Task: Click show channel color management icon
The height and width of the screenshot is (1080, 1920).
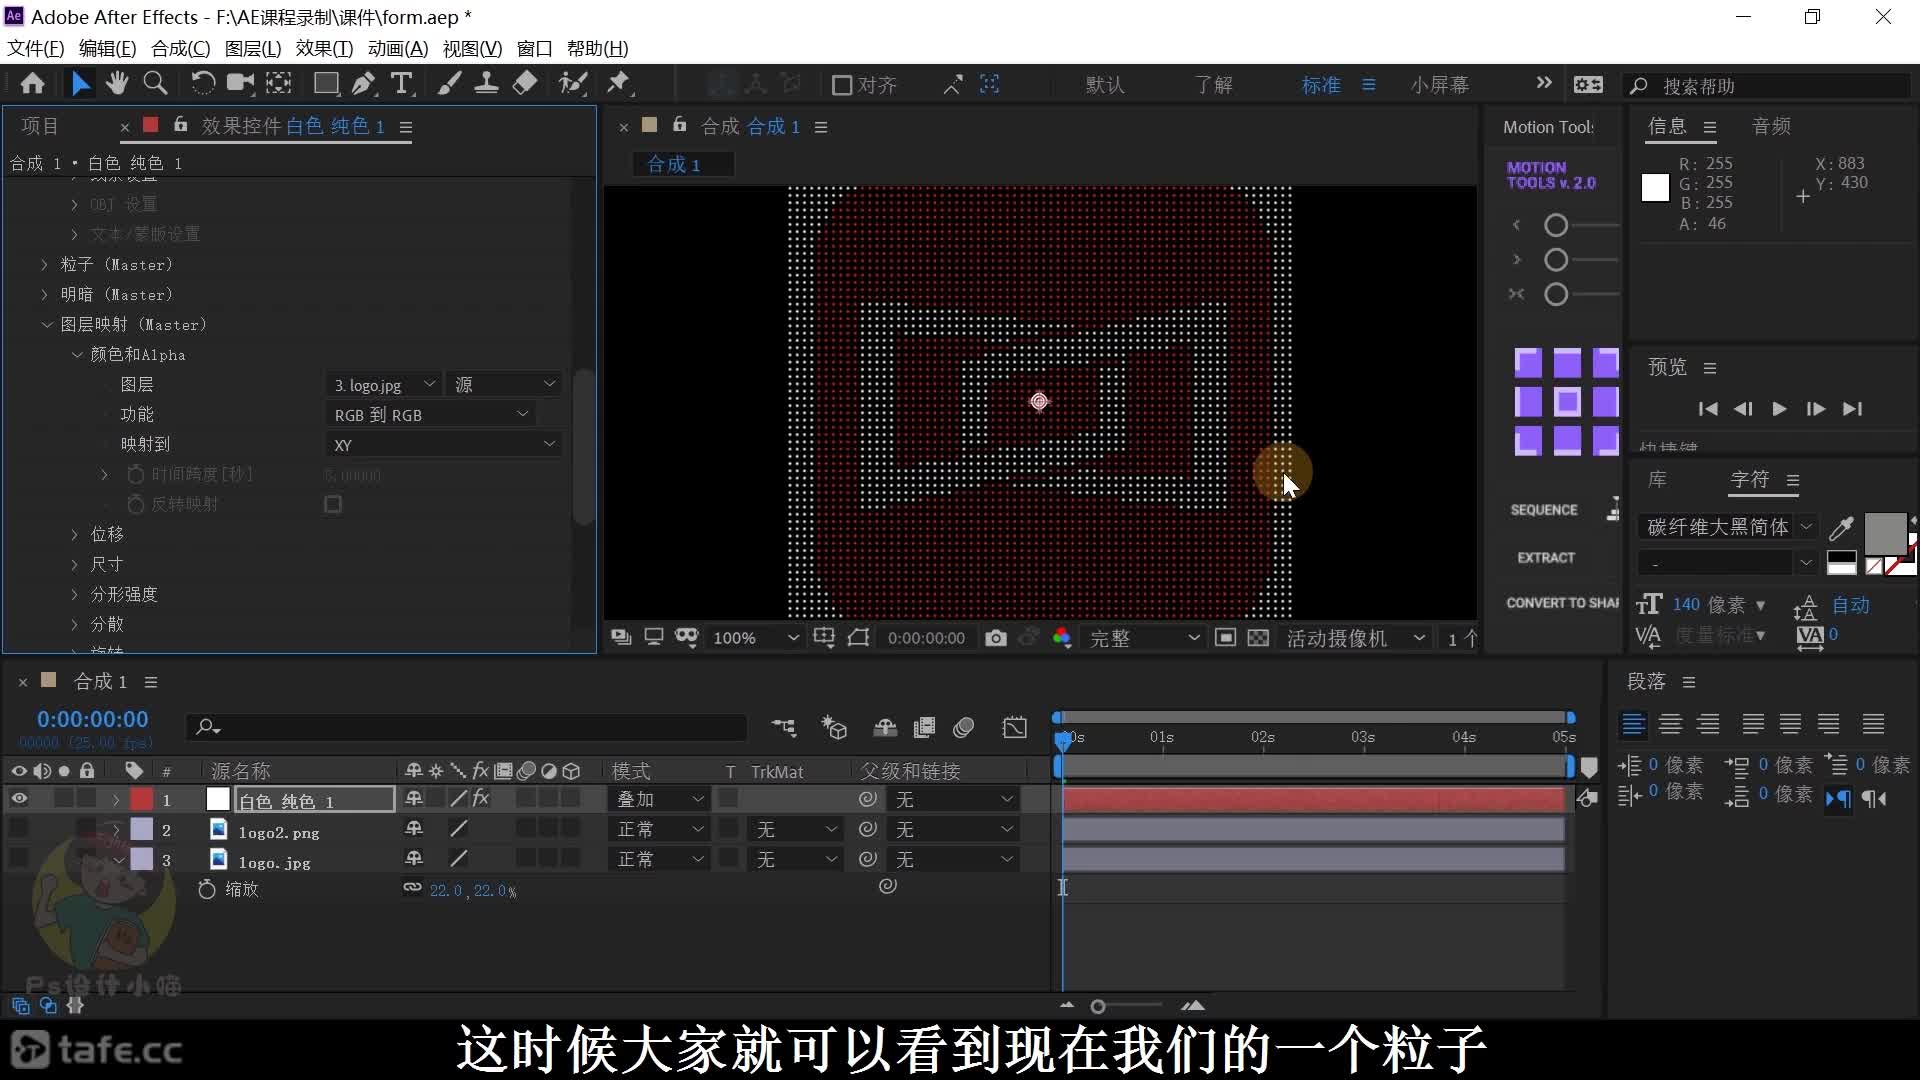Action: 1061,638
